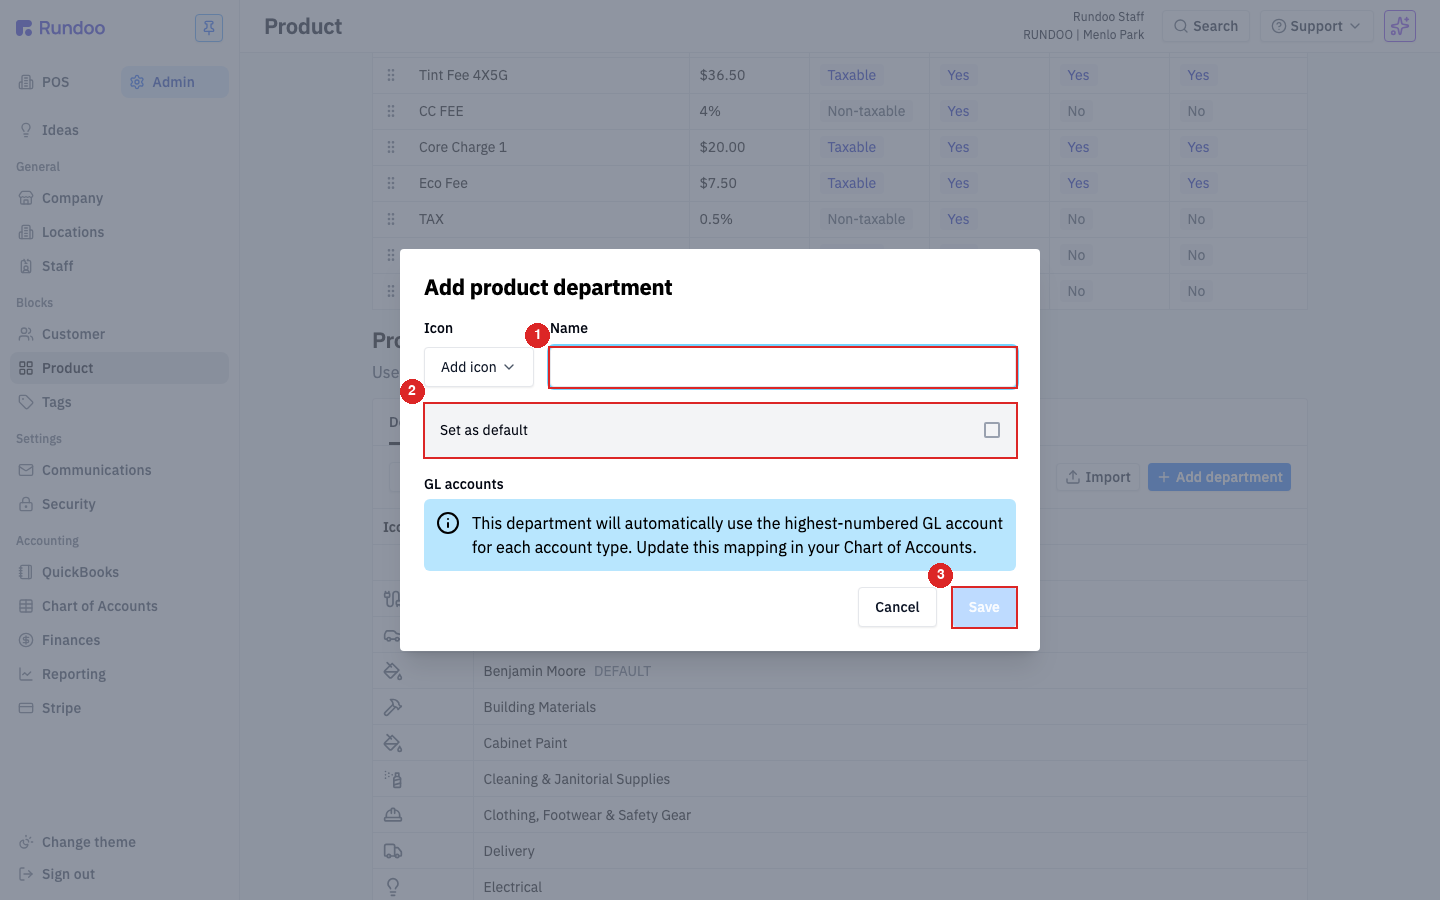The width and height of the screenshot is (1440, 900).
Task: Open the Add icon dropdown
Action: [478, 367]
